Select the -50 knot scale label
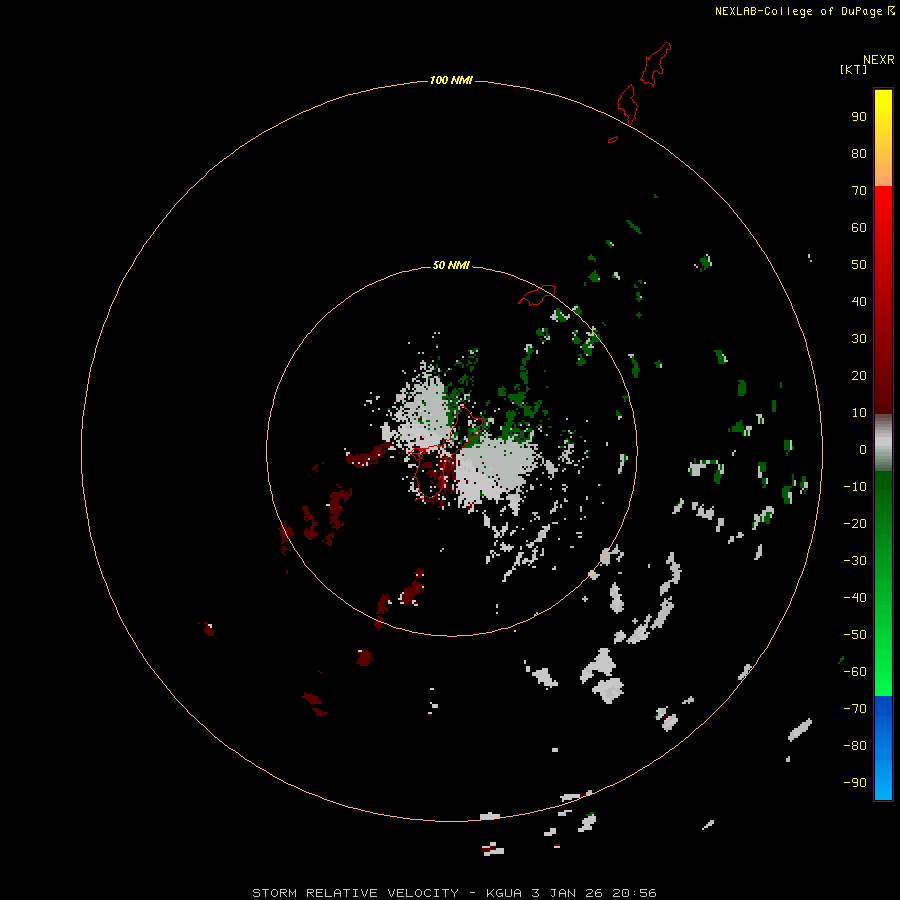900x900 pixels. tap(855, 635)
